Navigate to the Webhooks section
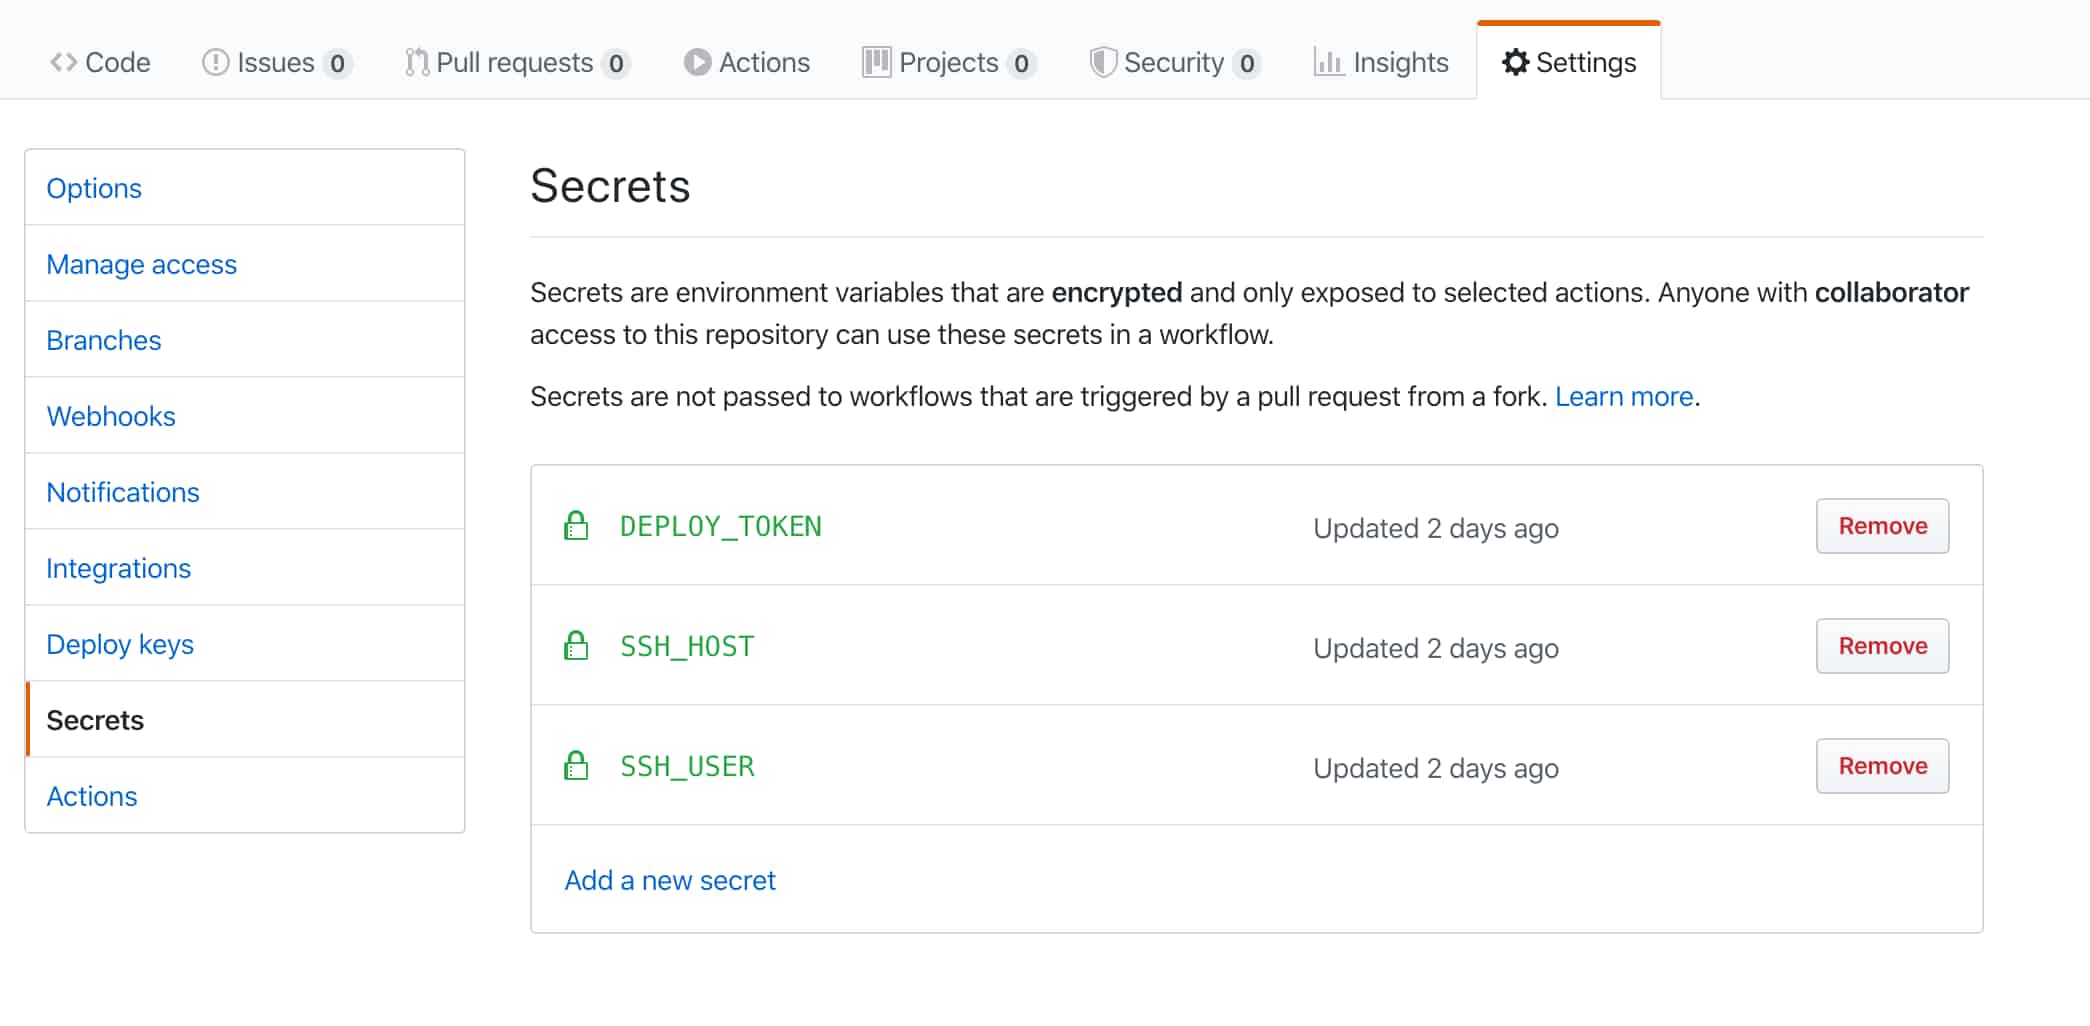Viewport: 2090px width, 1026px height. 111,416
